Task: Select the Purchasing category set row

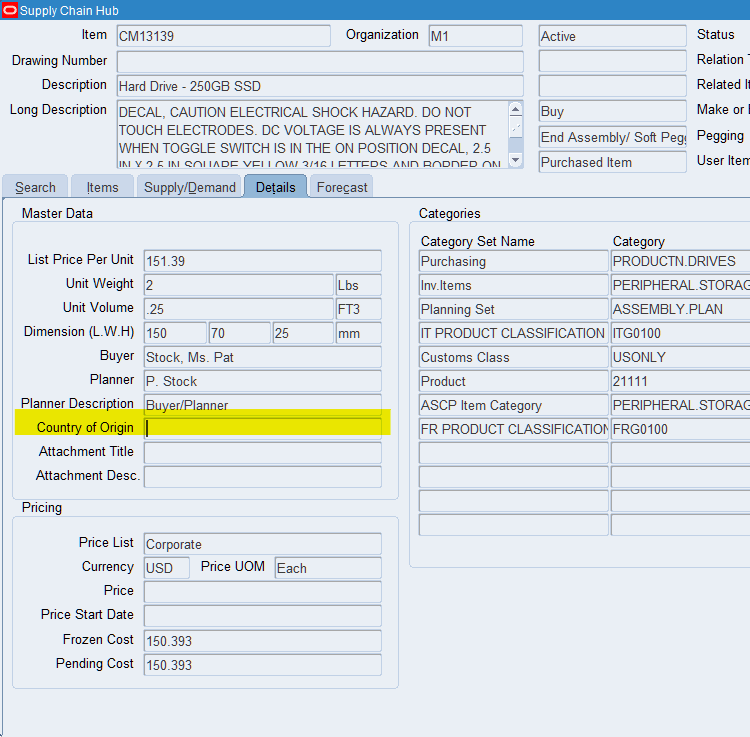Action: [x=514, y=261]
